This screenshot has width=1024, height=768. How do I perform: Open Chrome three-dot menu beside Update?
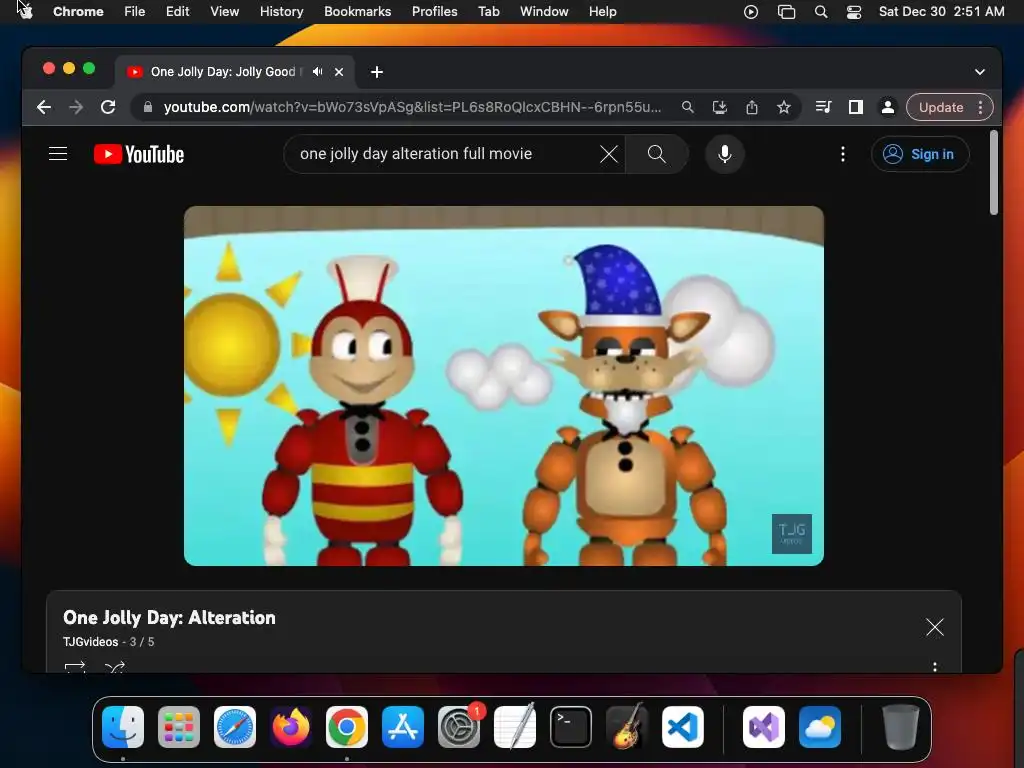pos(980,107)
